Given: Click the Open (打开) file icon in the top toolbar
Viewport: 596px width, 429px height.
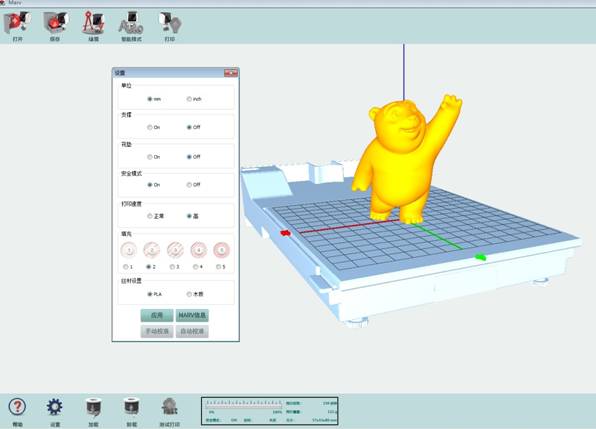Looking at the screenshot, I should [x=17, y=23].
